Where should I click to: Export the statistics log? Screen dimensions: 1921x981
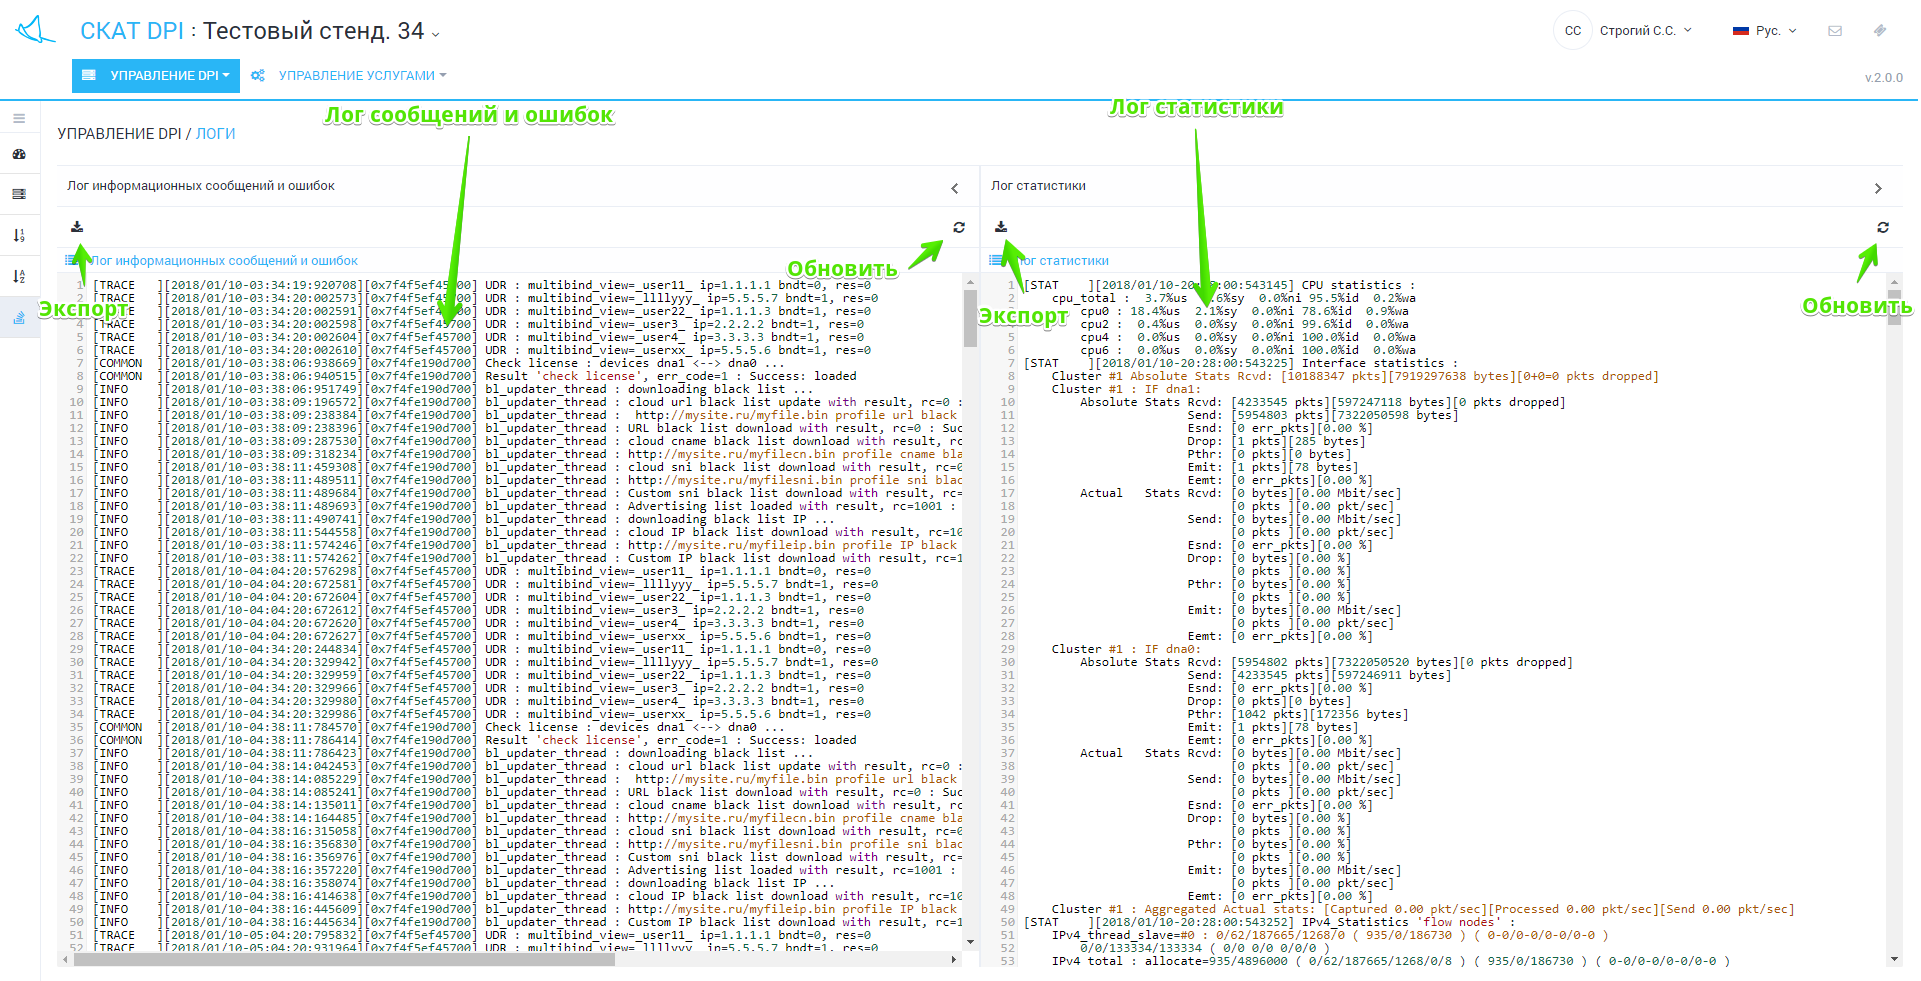tap(1001, 227)
